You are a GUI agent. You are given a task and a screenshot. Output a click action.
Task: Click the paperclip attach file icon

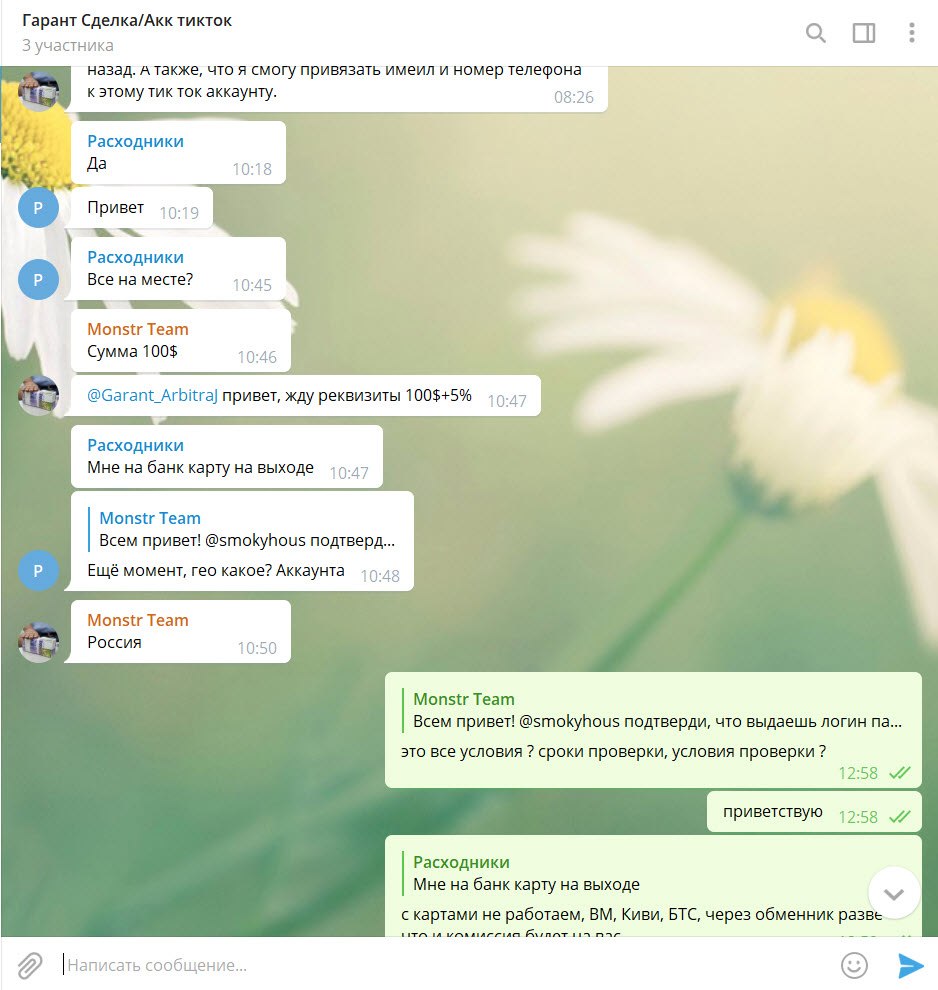coord(29,965)
